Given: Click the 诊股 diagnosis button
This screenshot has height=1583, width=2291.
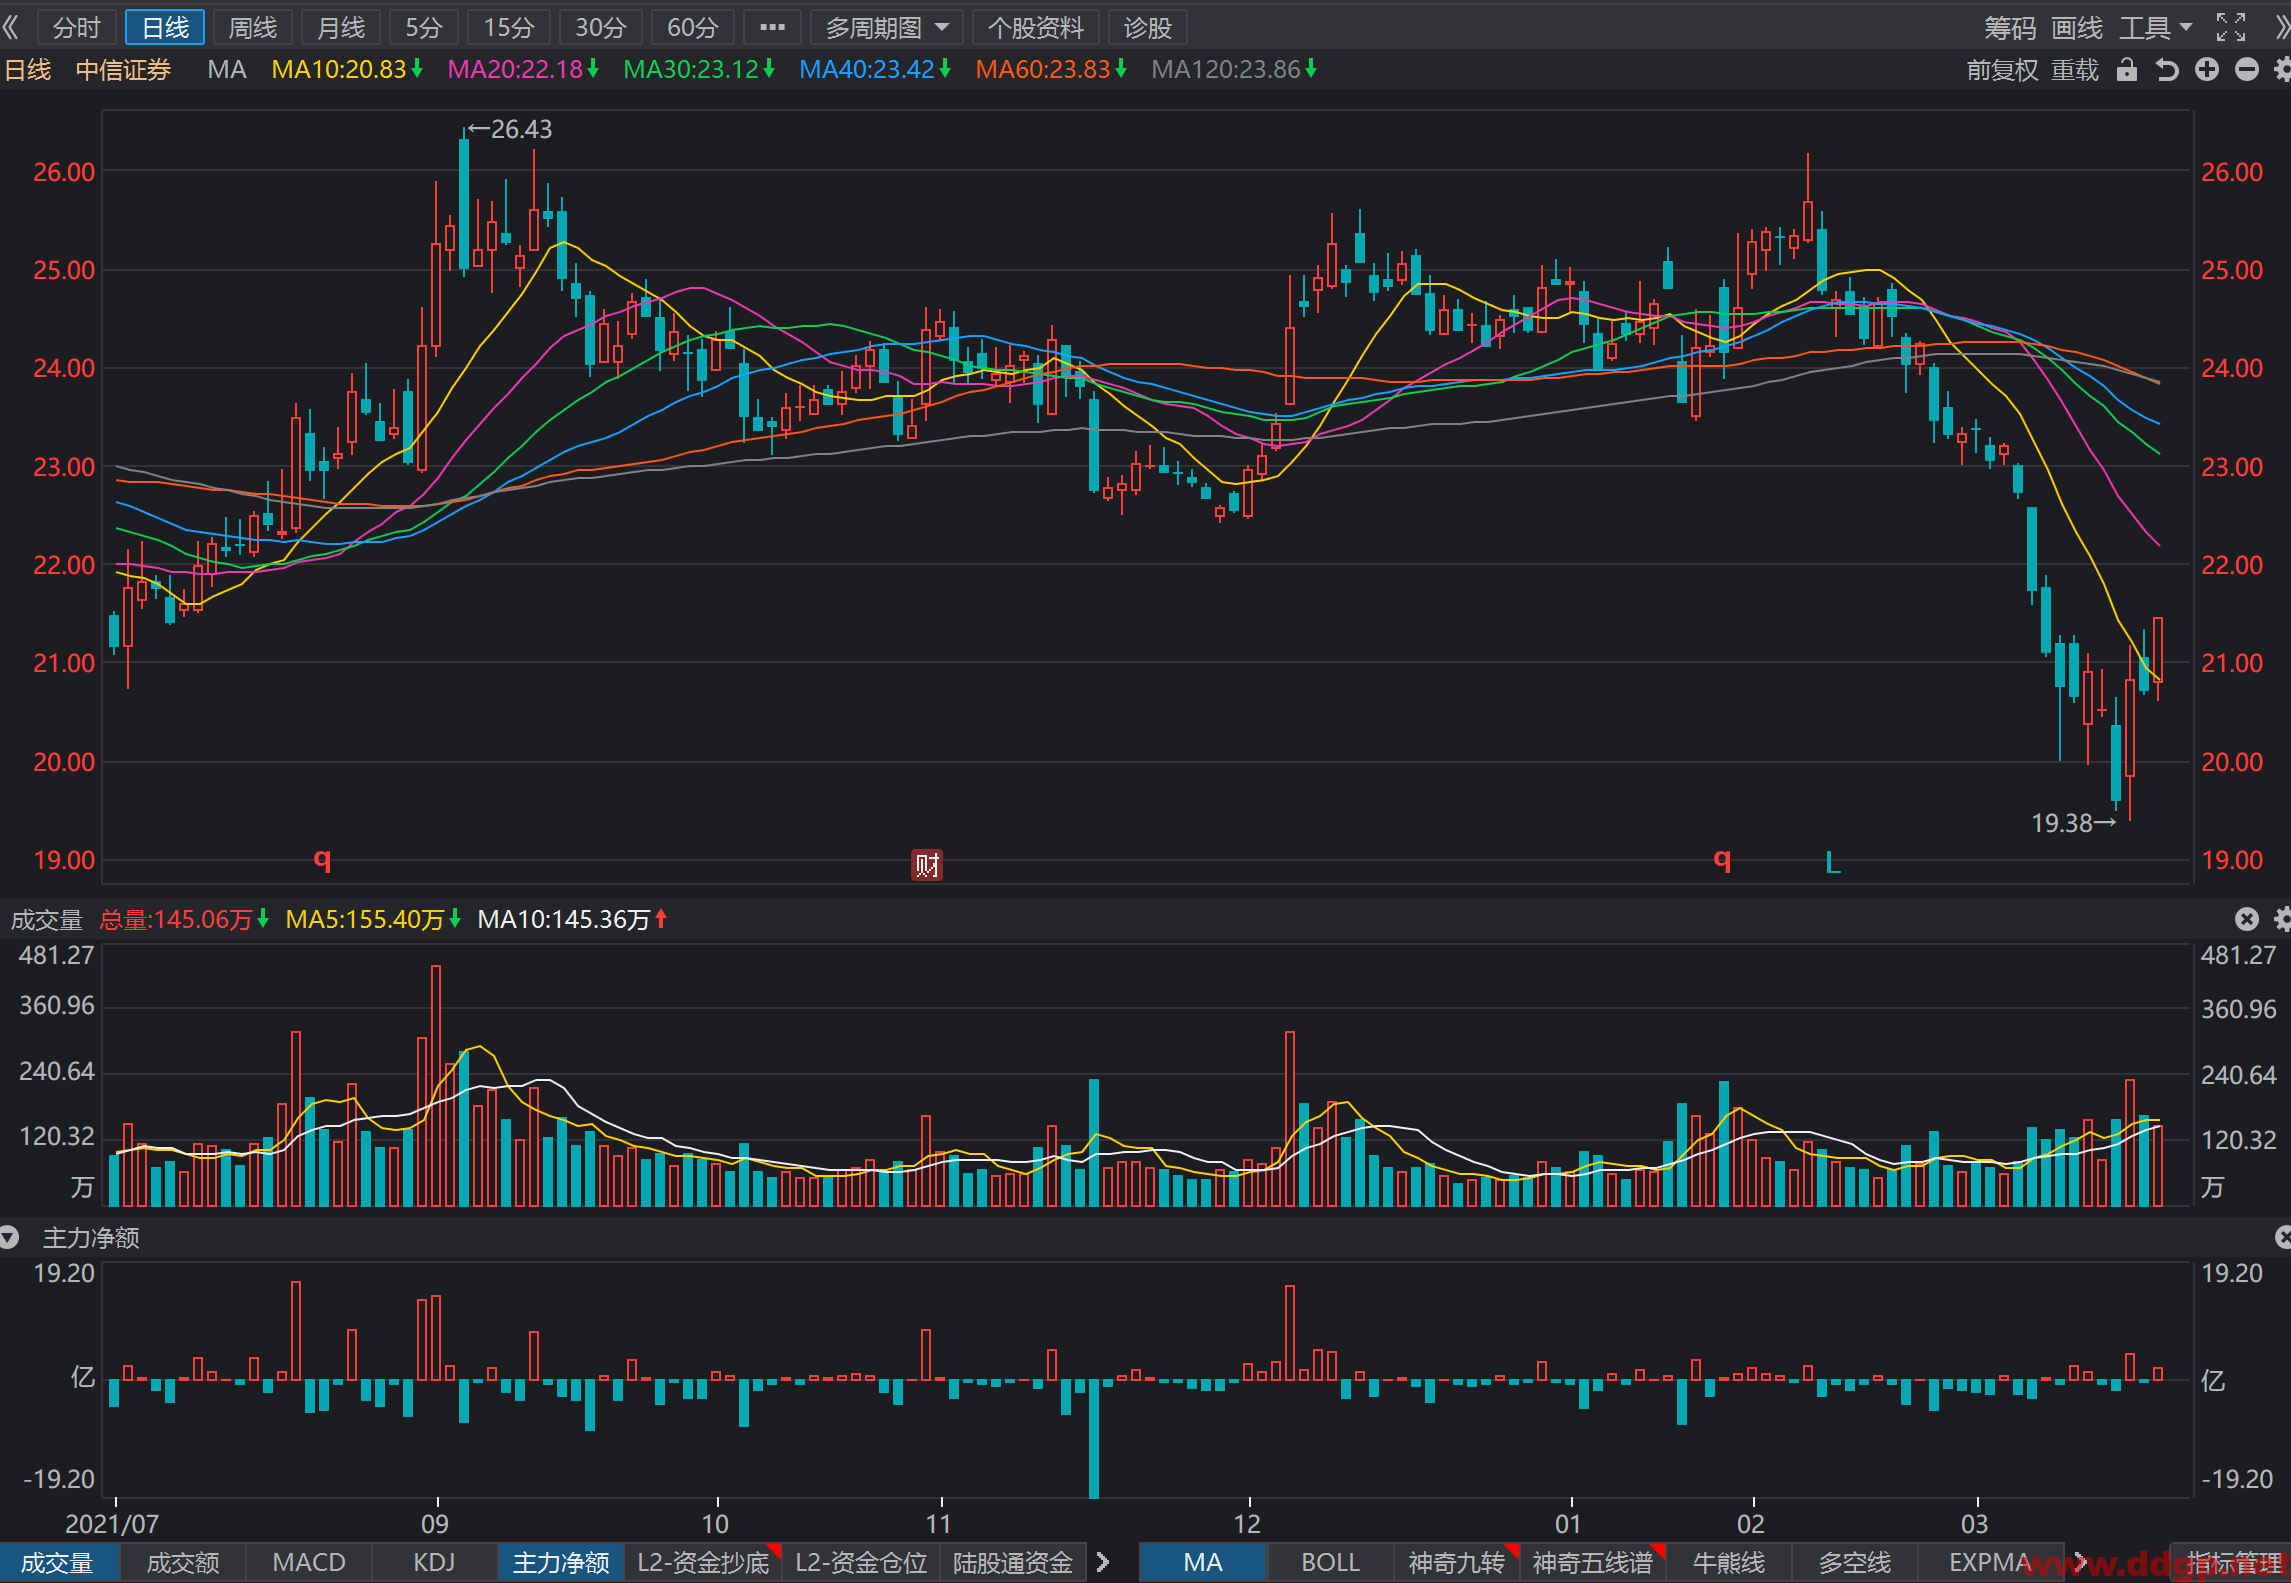Looking at the screenshot, I should point(1147,27).
